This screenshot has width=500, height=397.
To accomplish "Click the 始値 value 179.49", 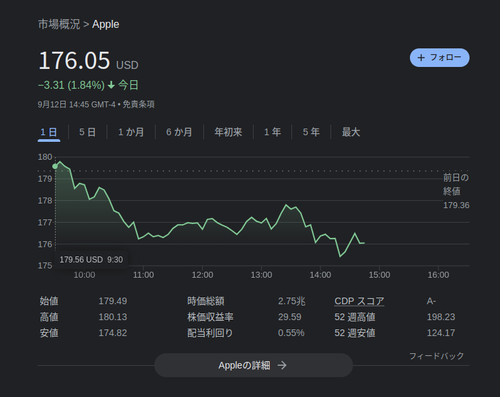I will pyautogui.click(x=113, y=301).
